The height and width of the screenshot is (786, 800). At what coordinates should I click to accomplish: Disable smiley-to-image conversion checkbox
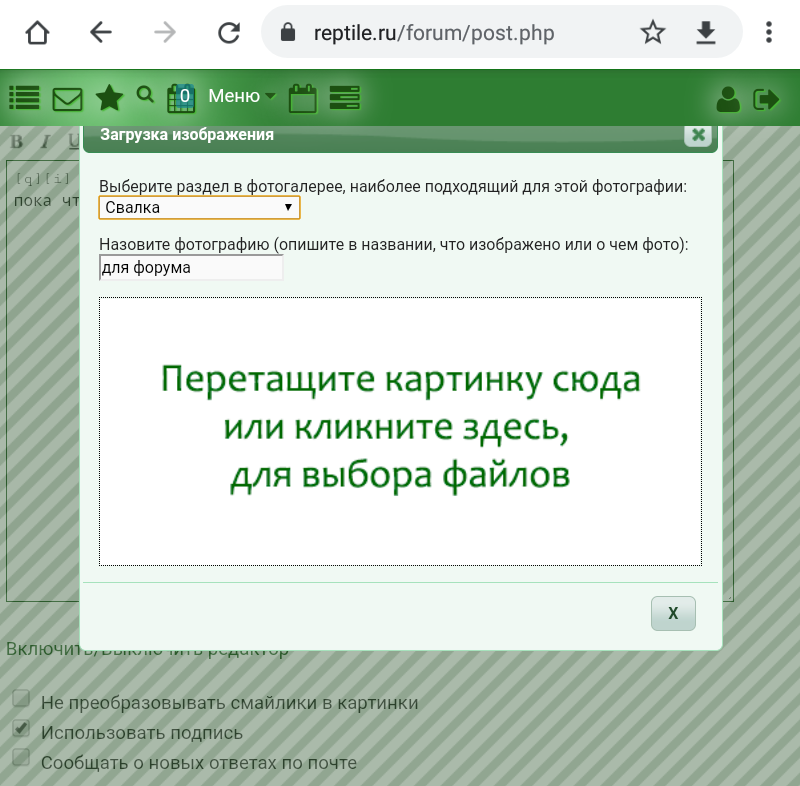click(x=21, y=698)
